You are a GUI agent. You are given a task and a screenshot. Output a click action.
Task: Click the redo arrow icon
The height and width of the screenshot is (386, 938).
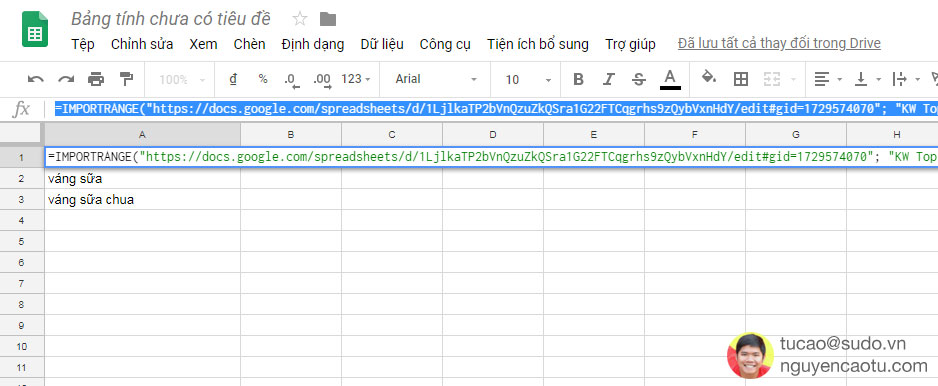pos(66,79)
